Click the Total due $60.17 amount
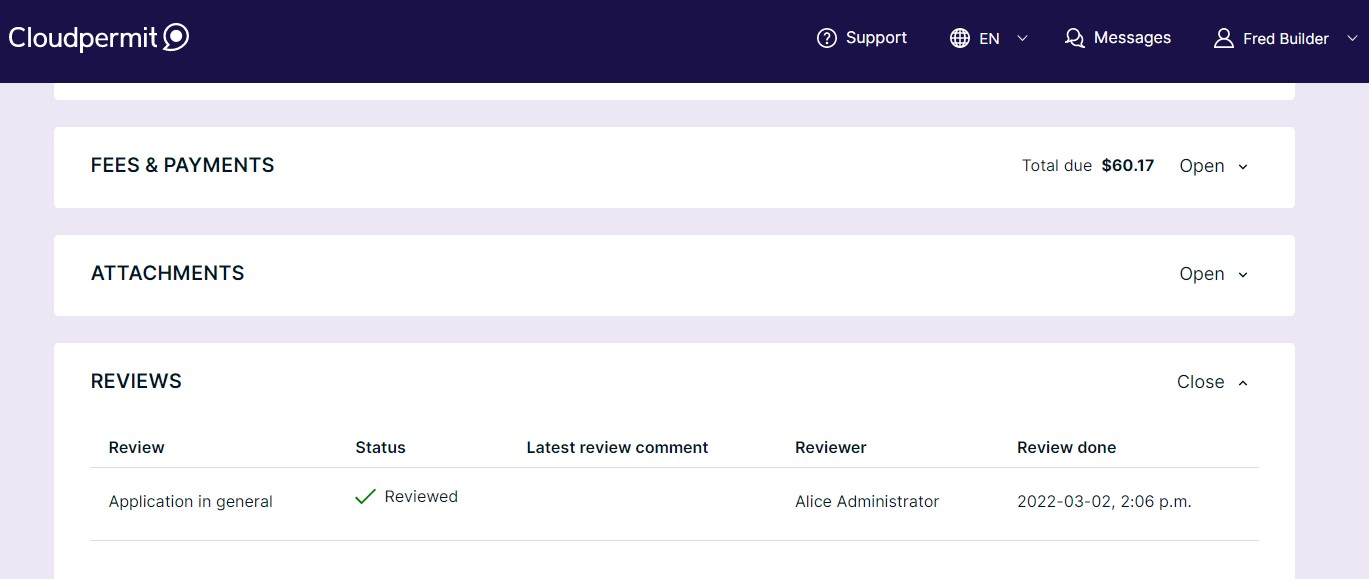The width and height of the screenshot is (1369, 579). 1128,166
